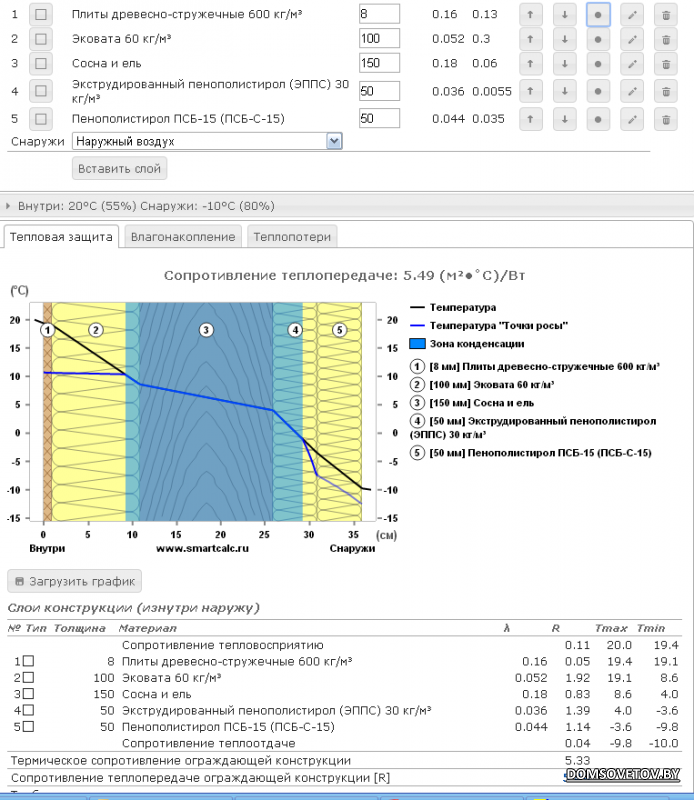Edit the Сосна и ель layer
694x800 pixels.
click(632, 64)
